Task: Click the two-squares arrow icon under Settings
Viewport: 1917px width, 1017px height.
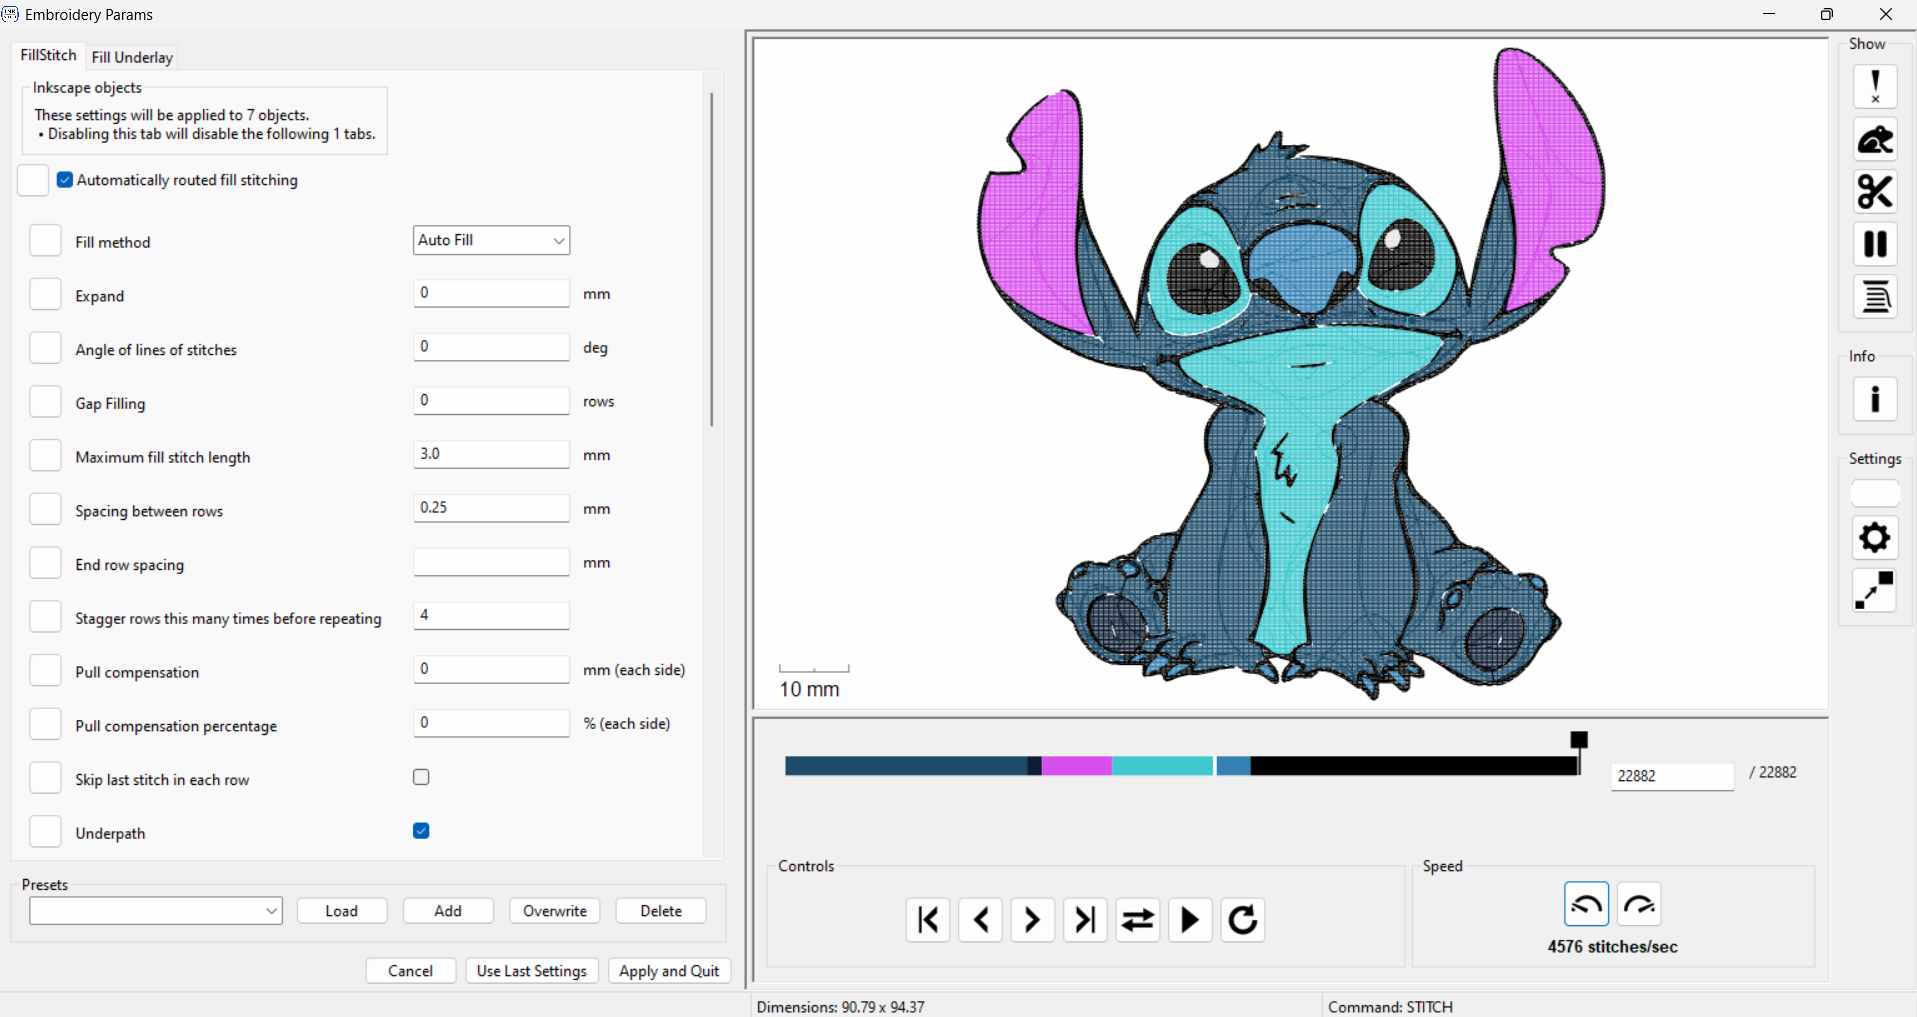Action: coord(1875,590)
